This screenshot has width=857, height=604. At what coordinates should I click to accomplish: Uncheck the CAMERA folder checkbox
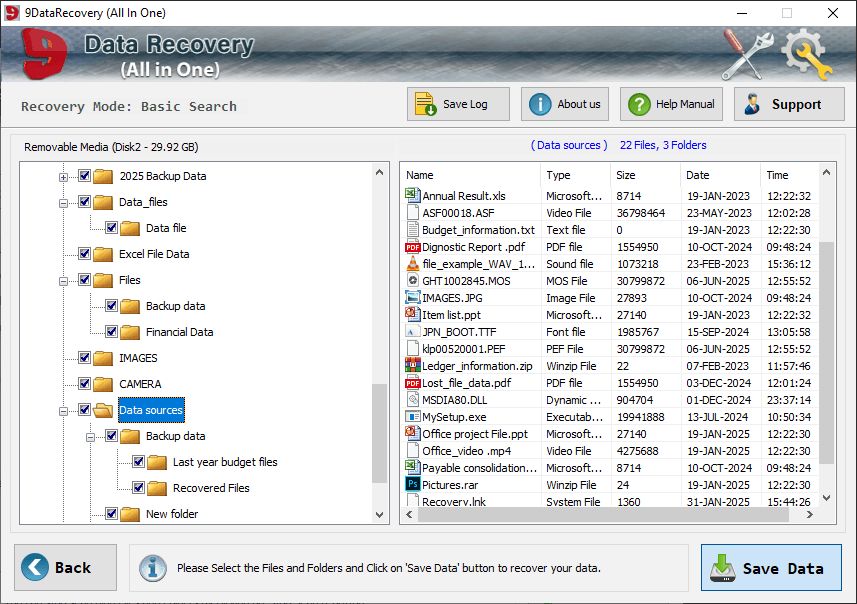[x=84, y=384]
